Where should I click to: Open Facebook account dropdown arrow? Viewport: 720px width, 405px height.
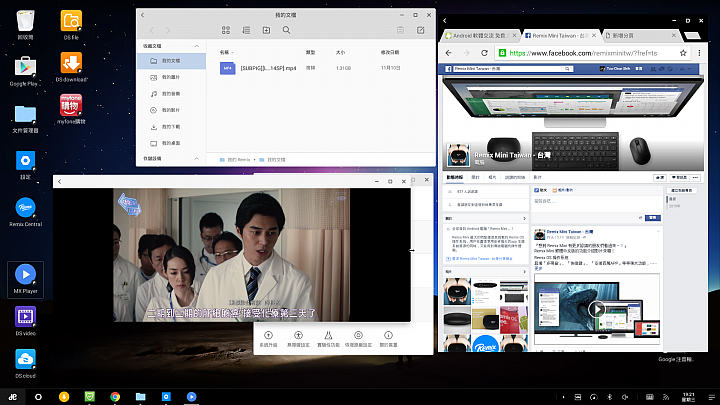coord(690,69)
